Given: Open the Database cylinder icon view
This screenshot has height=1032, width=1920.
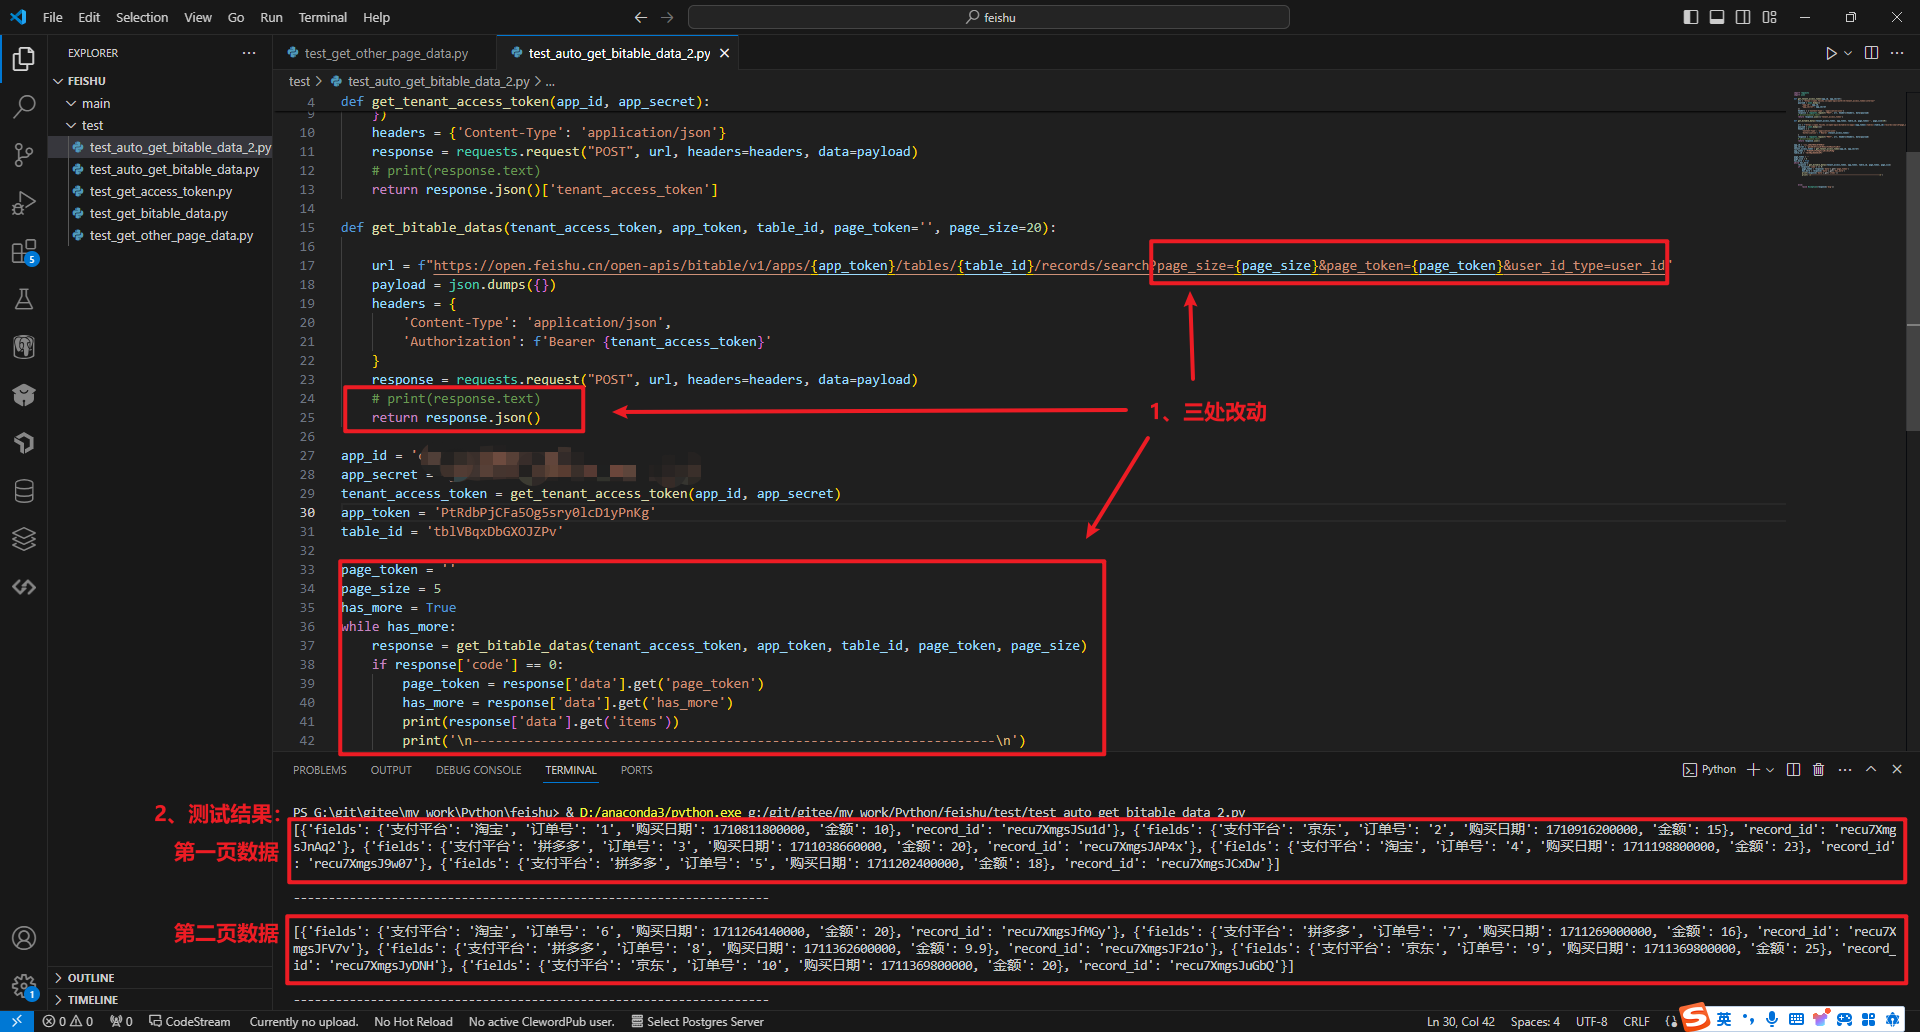Looking at the screenshot, I should tap(24, 491).
